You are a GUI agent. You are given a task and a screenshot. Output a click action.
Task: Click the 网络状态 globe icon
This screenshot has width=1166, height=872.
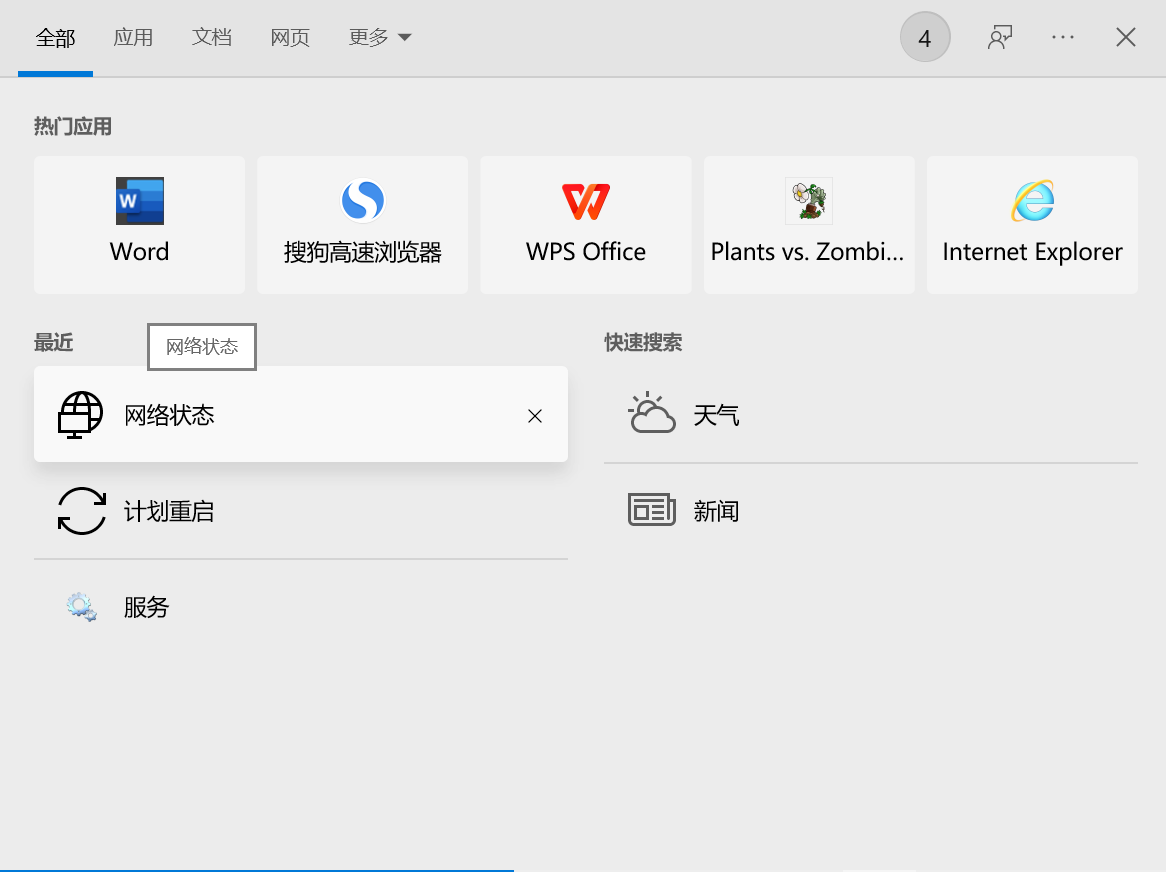coord(80,415)
